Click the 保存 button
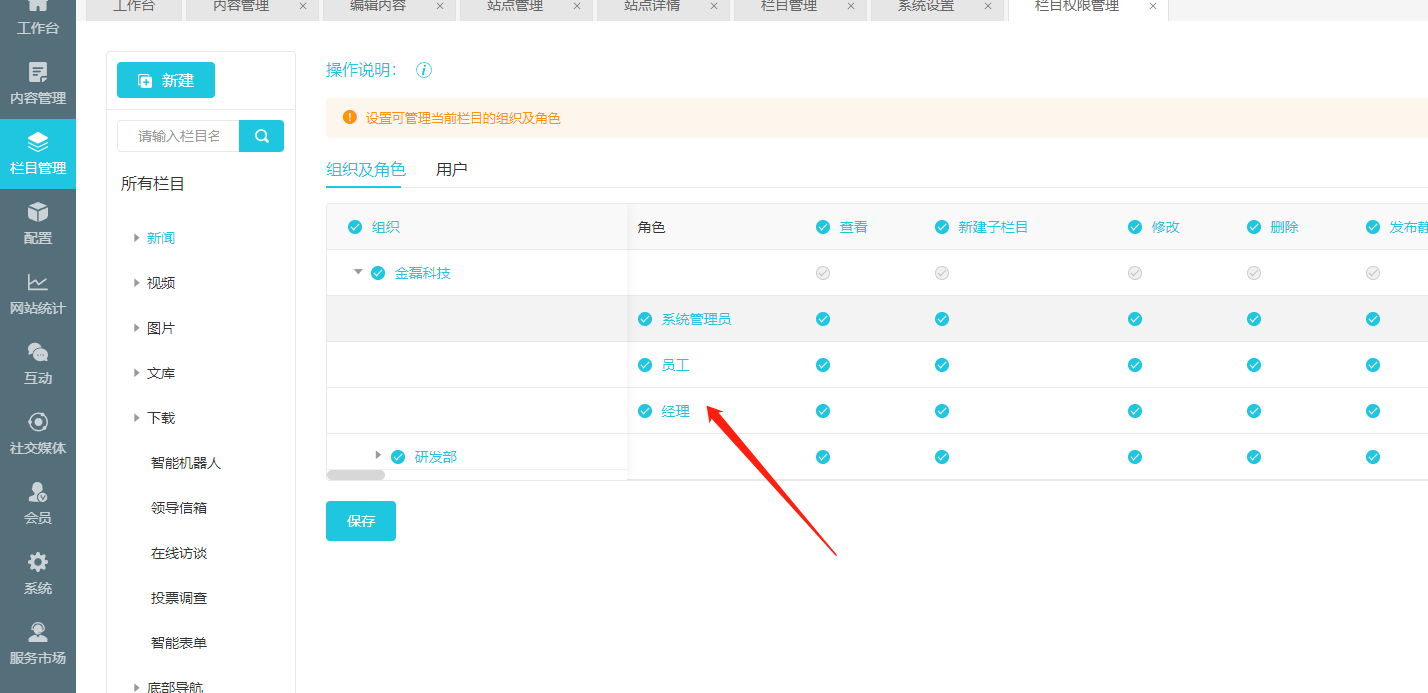Screen dimensions: 1428x693 (x=361, y=521)
